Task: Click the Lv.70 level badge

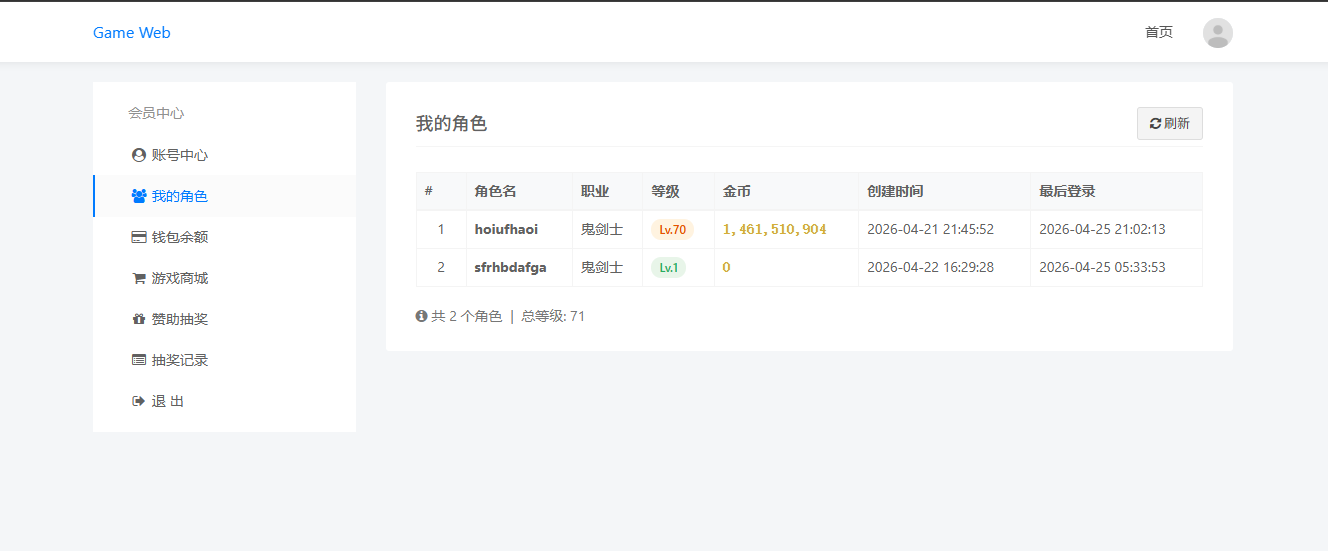Action: 672,229
